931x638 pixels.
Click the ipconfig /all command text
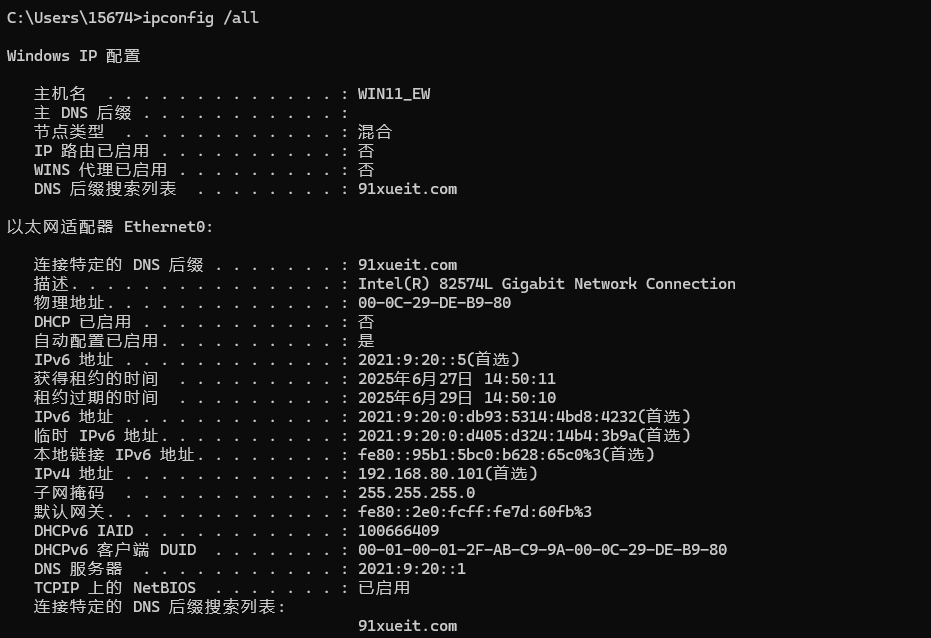201,18
